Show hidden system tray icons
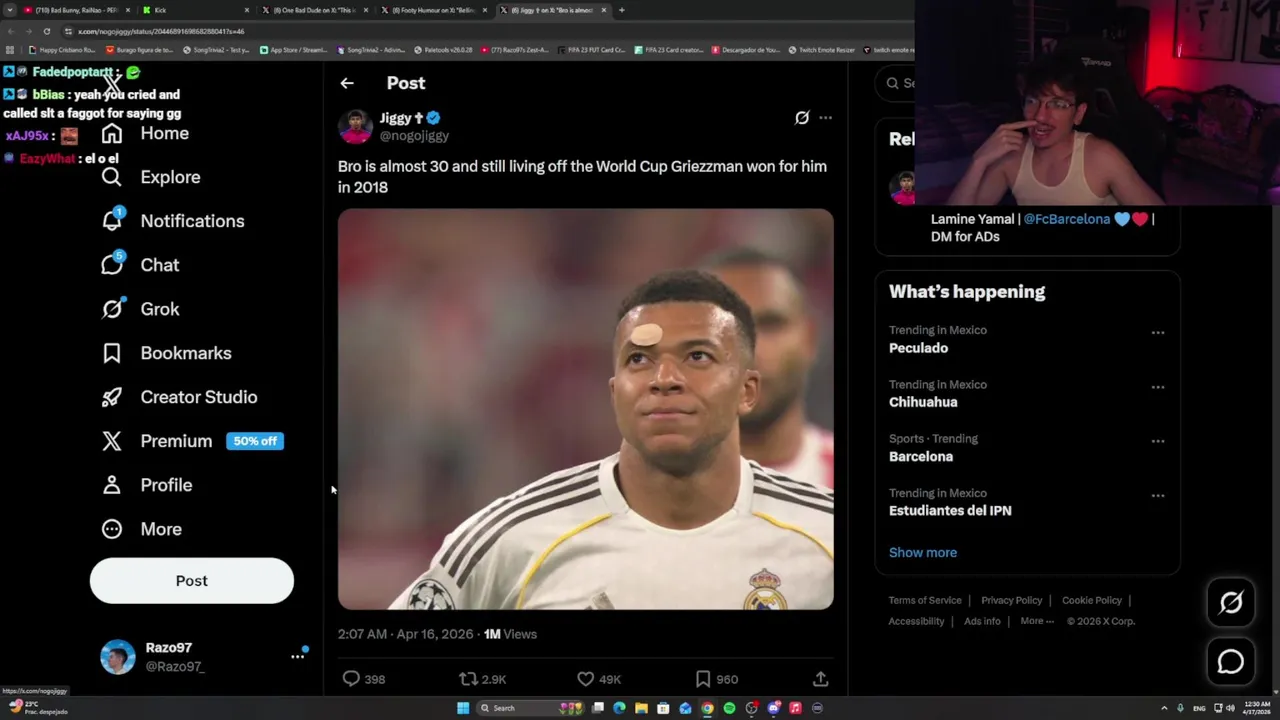The width and height of the screenshot is (1280, 720). [1166, 708]
